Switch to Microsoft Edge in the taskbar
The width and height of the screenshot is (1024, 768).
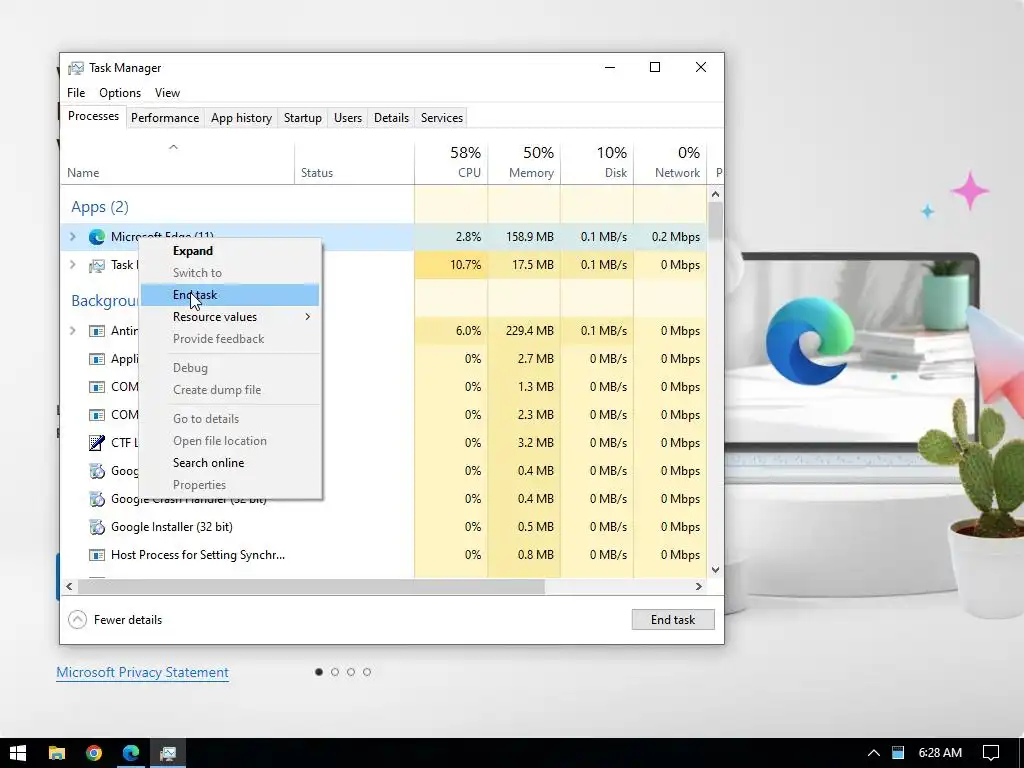[x=131, y=753]
